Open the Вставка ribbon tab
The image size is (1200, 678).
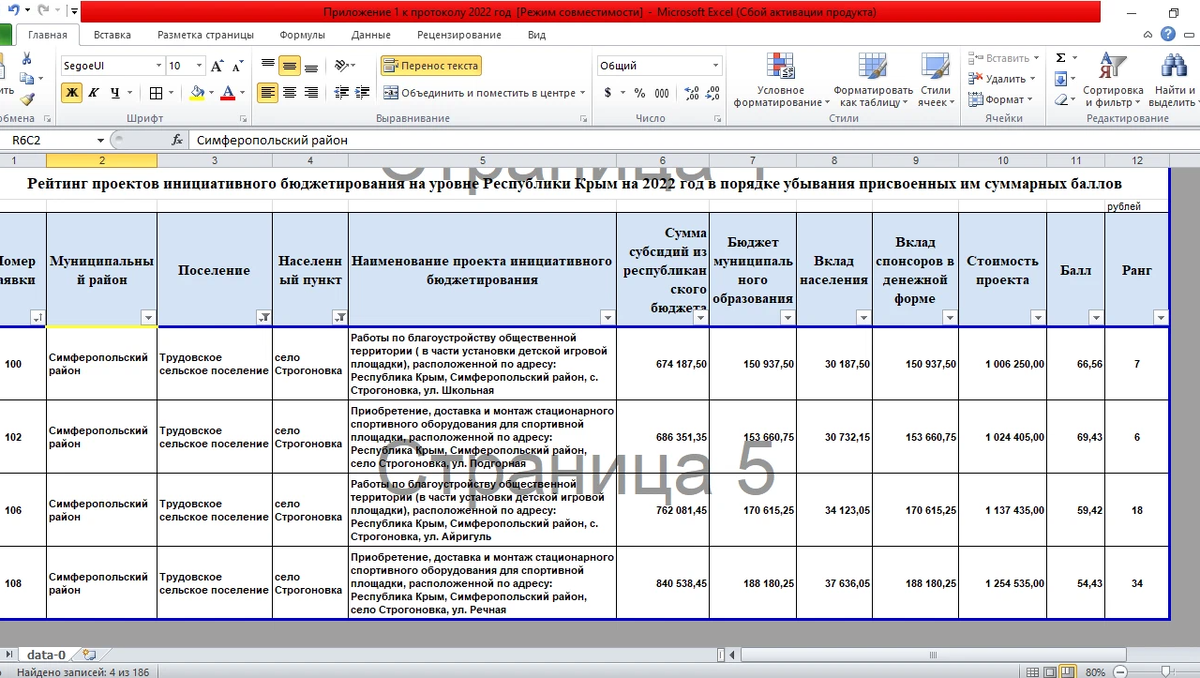(x=112, y=34)
